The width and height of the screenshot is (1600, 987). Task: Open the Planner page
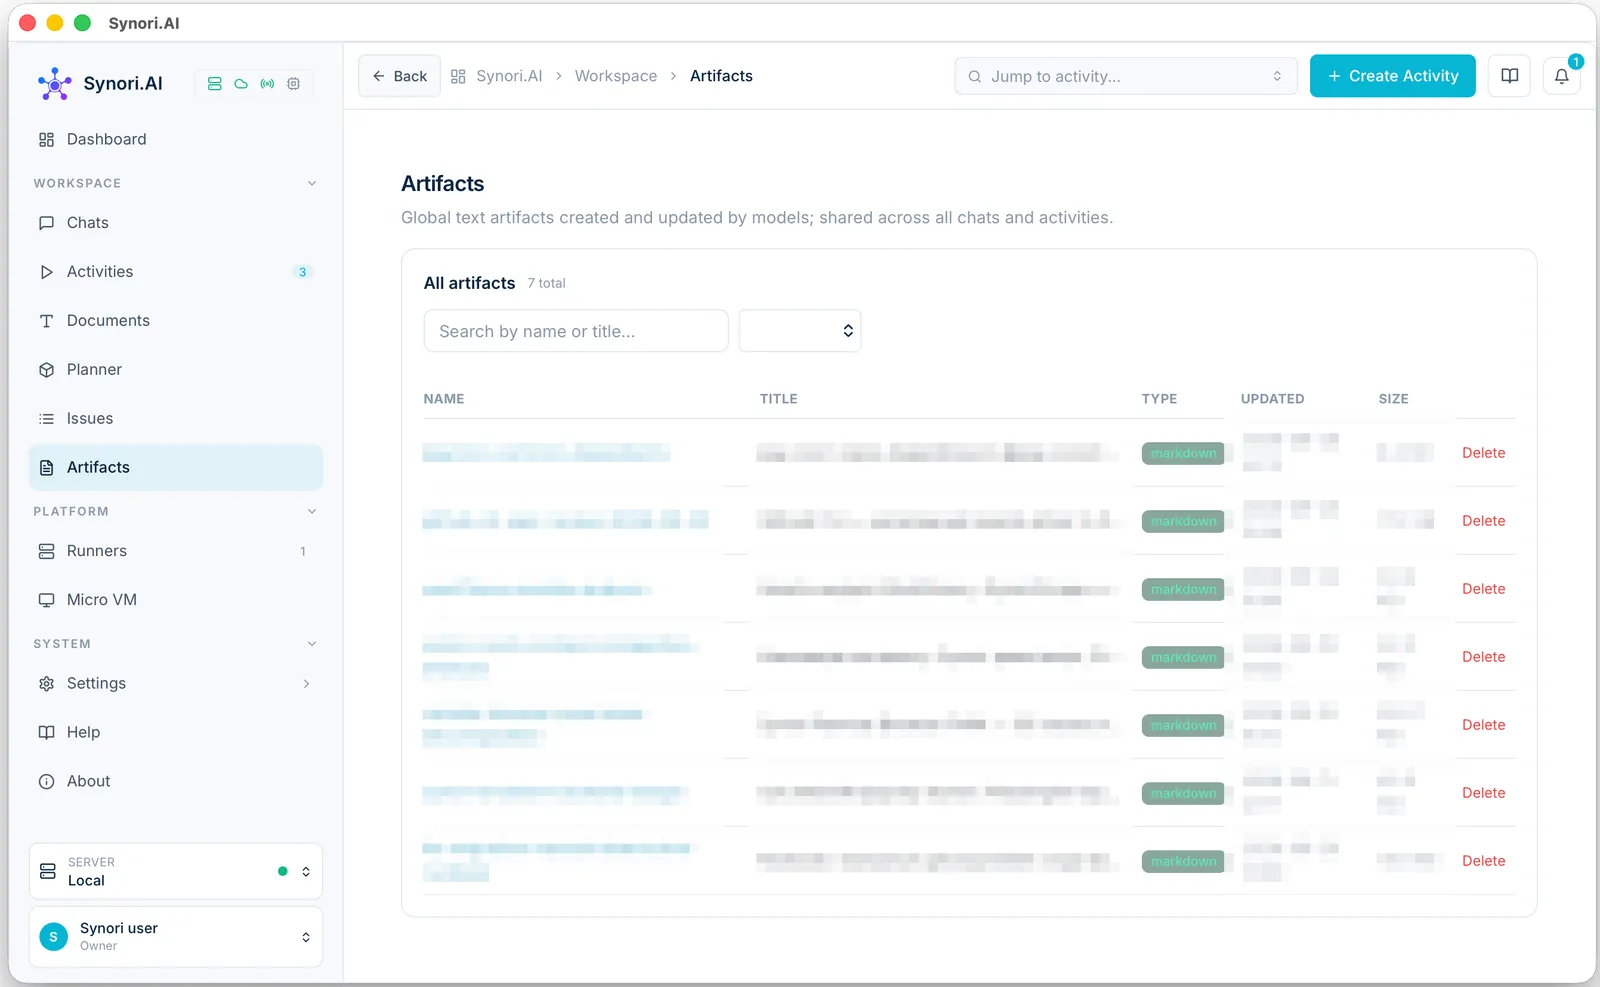176,370
